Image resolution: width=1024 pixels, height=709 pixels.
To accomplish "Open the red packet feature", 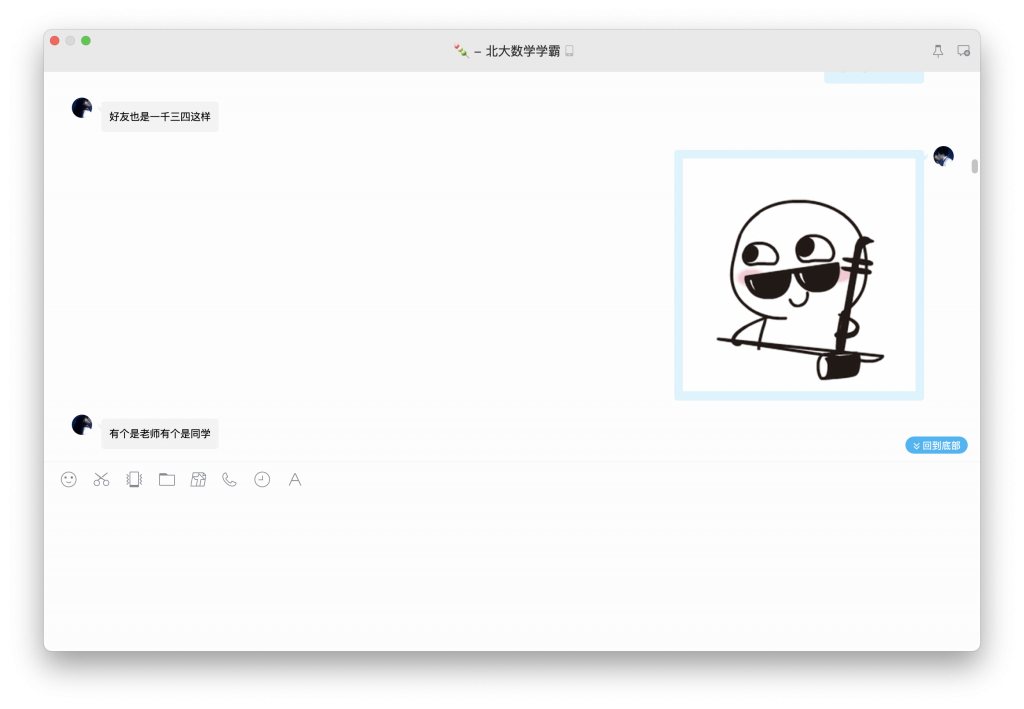I will pos(198,479).
